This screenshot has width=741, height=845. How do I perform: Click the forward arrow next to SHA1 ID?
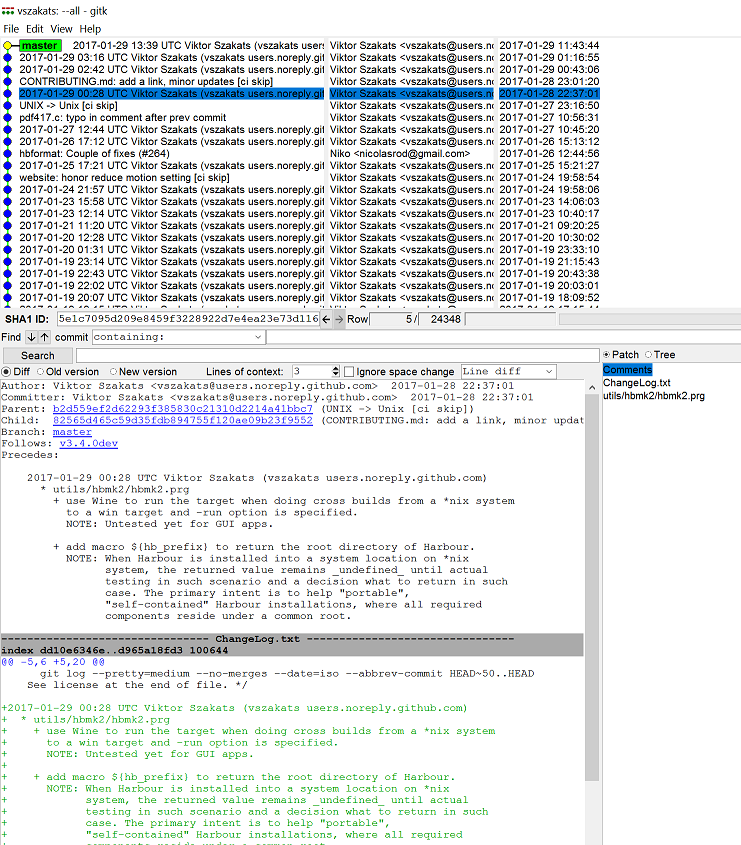pos(339,319)
